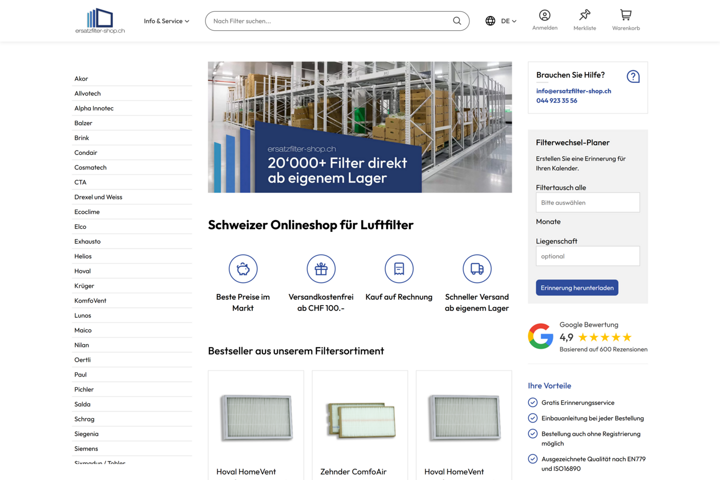Open the Filtertausch alle dropdown
The width and height of the screenshot is (720, 480).
click(x=587, y=203)
